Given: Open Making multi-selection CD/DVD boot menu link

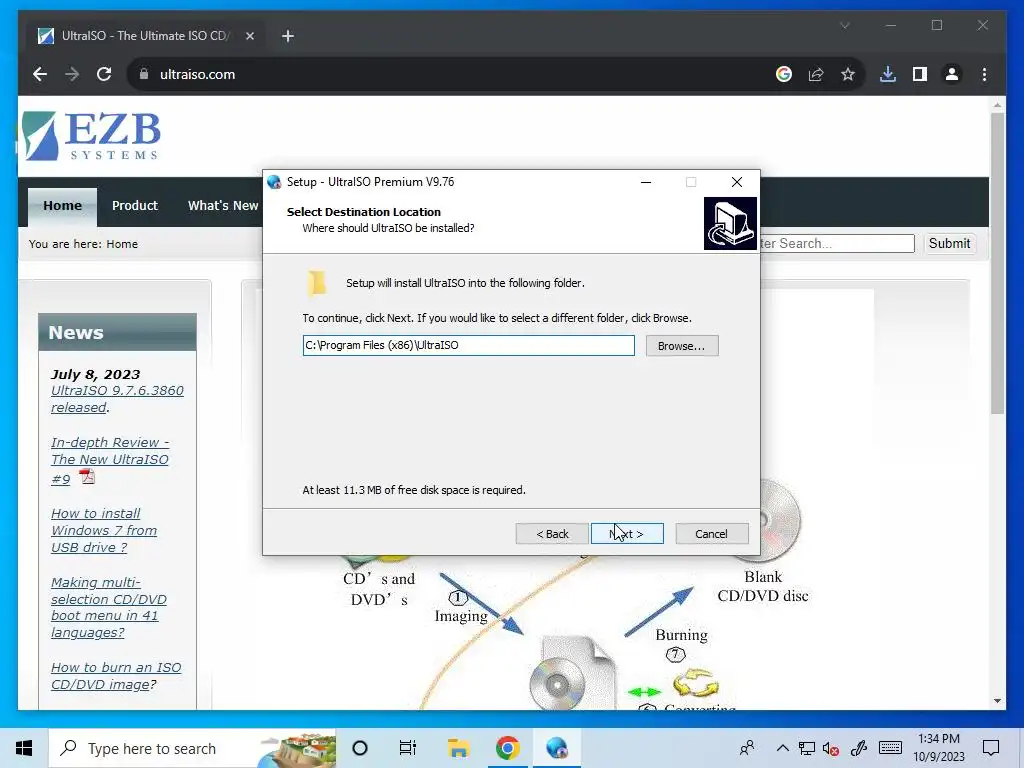Looking at the screenshot, I should pyautogui.click(x=109, y=607).
